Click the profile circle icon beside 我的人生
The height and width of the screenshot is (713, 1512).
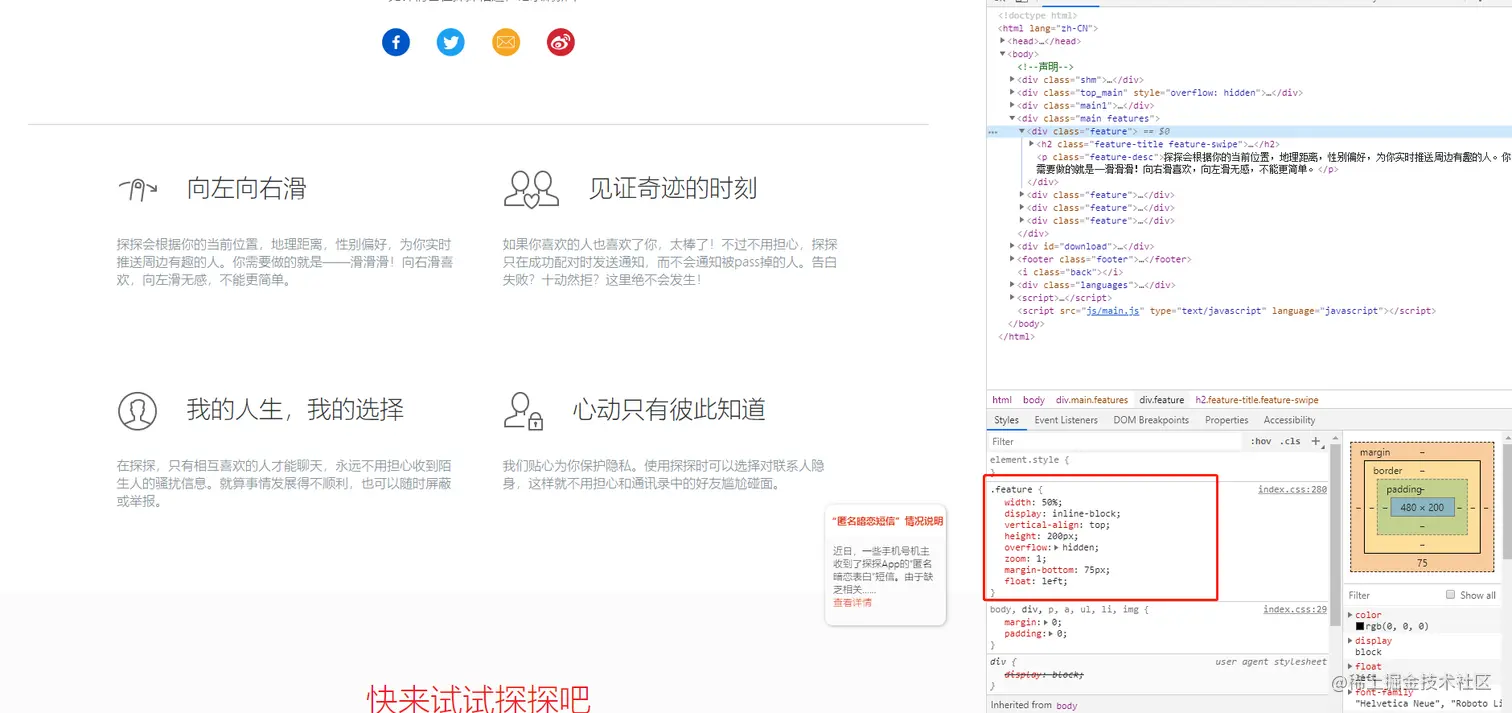point(137,410)
